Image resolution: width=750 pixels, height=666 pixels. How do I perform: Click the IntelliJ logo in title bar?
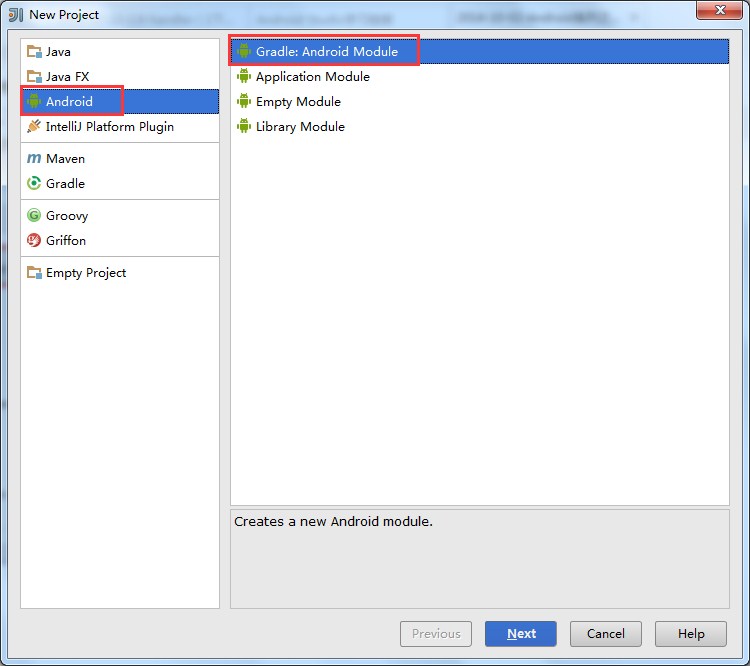16,15
